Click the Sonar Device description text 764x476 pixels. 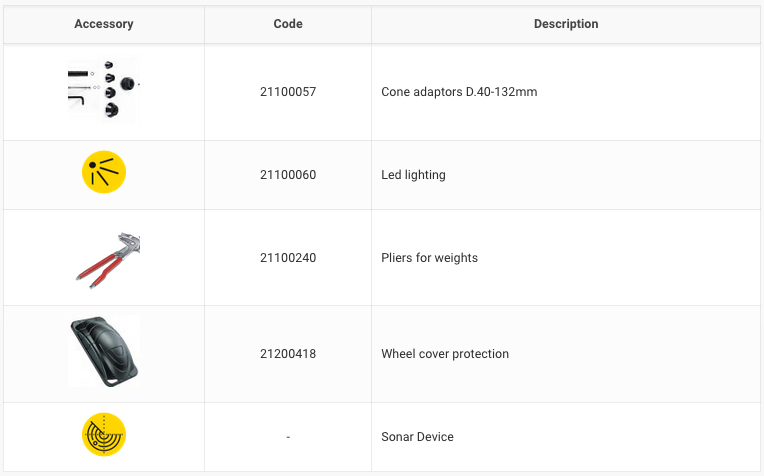417,437
